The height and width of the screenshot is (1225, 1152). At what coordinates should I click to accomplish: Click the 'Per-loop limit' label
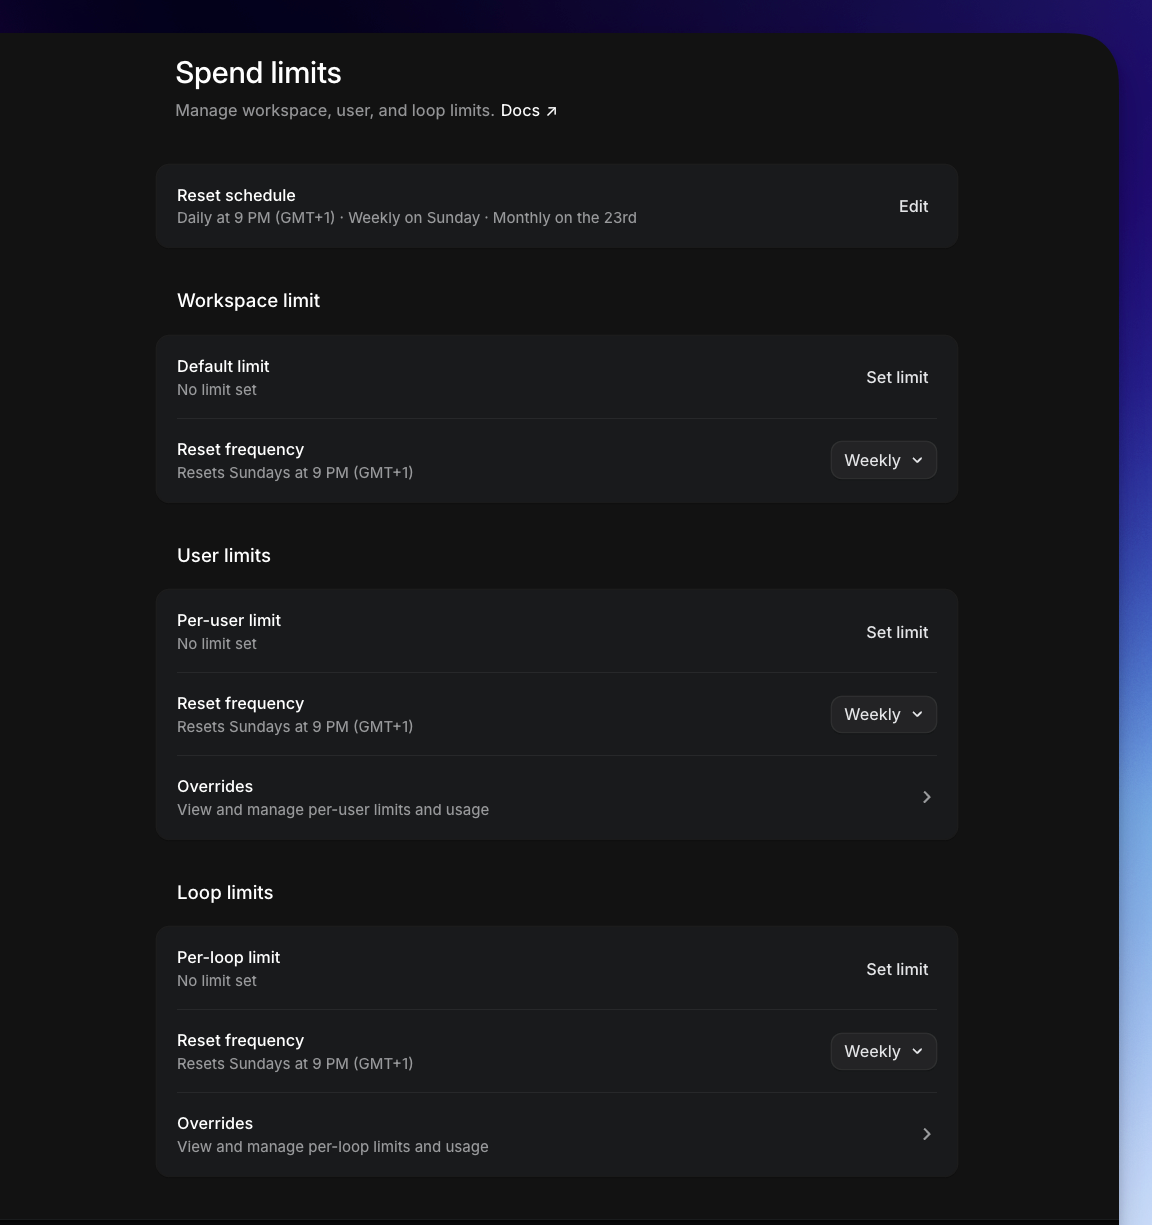coord(228,957)
